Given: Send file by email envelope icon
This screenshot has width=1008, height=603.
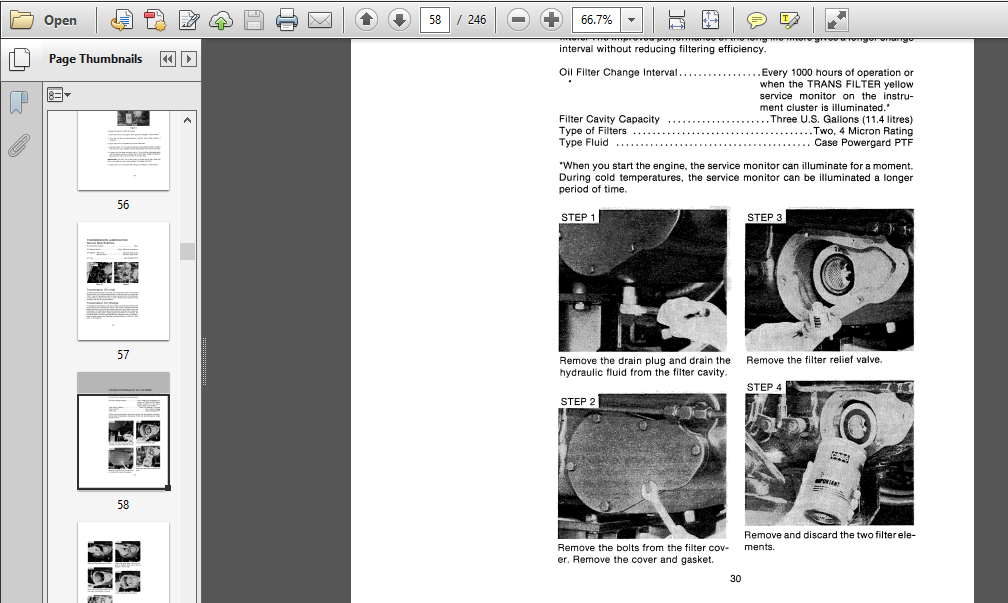Looking at the screenshot, I should point(320,21).
